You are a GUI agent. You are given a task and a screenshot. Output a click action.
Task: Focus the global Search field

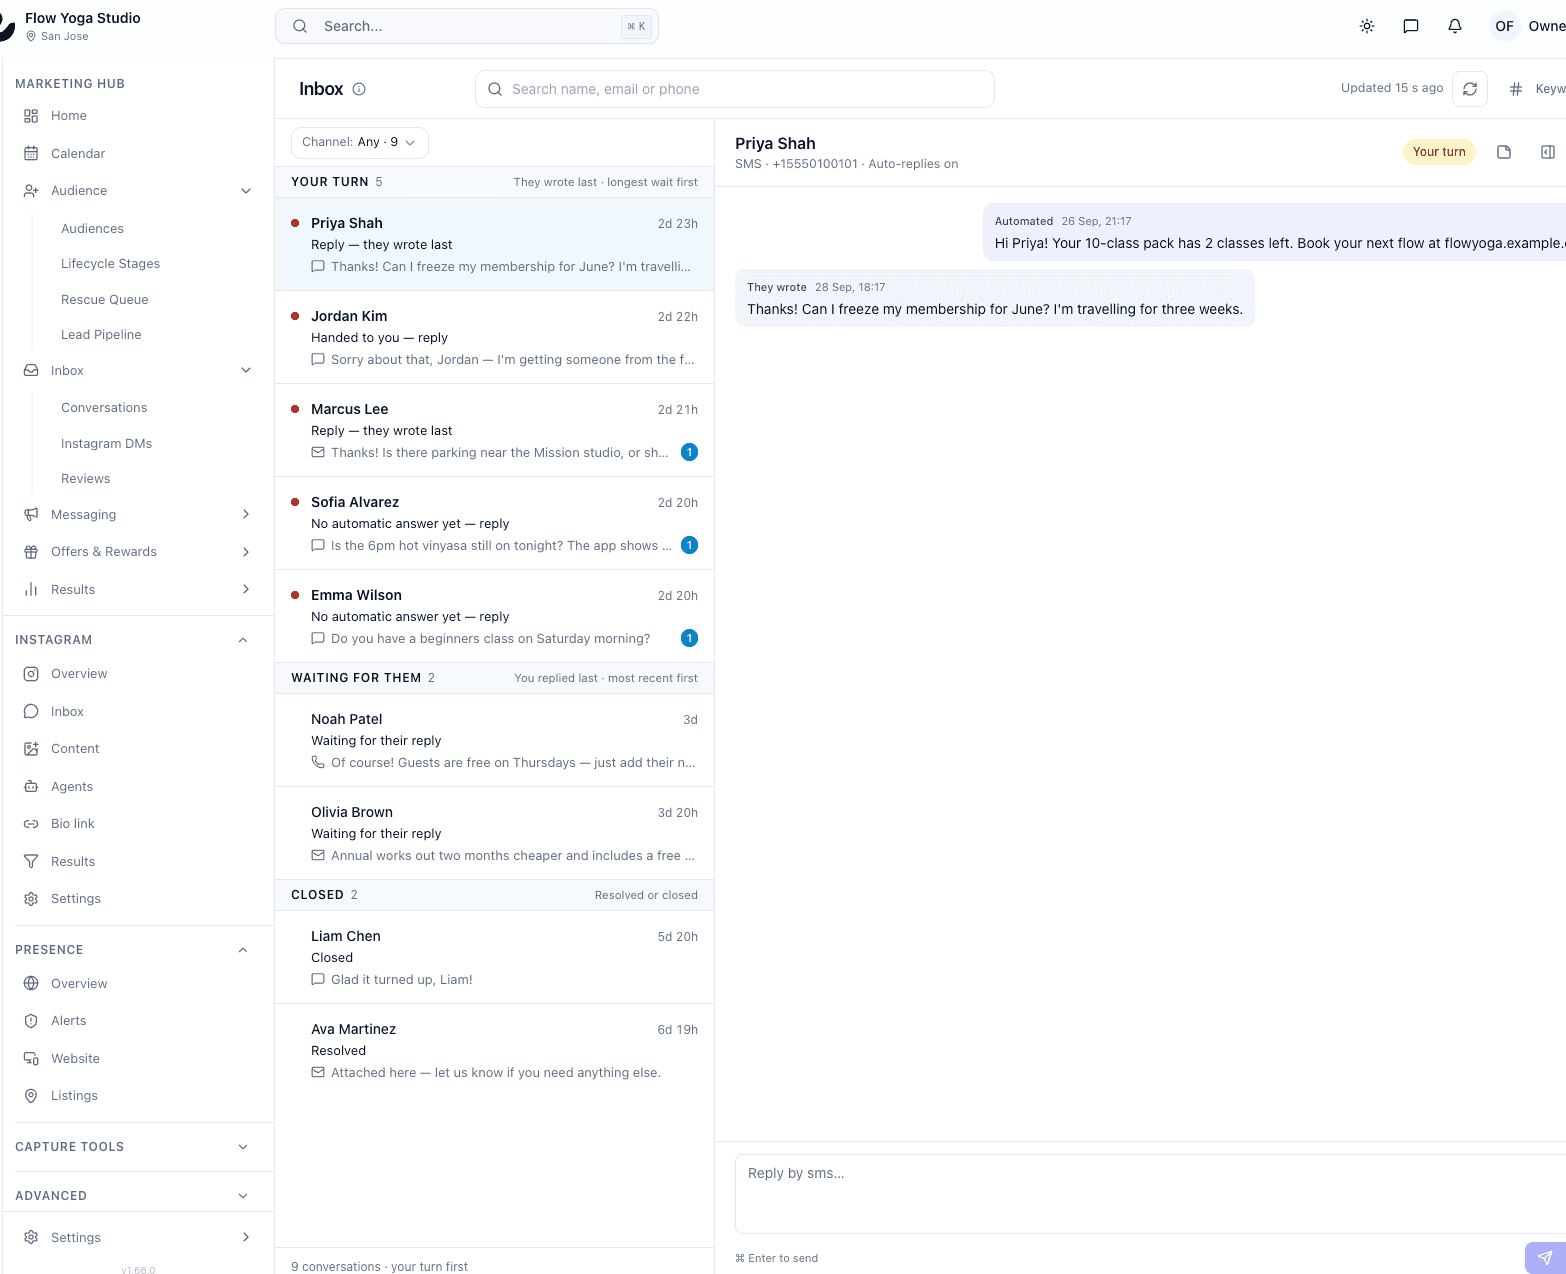[x=467, y=27]
